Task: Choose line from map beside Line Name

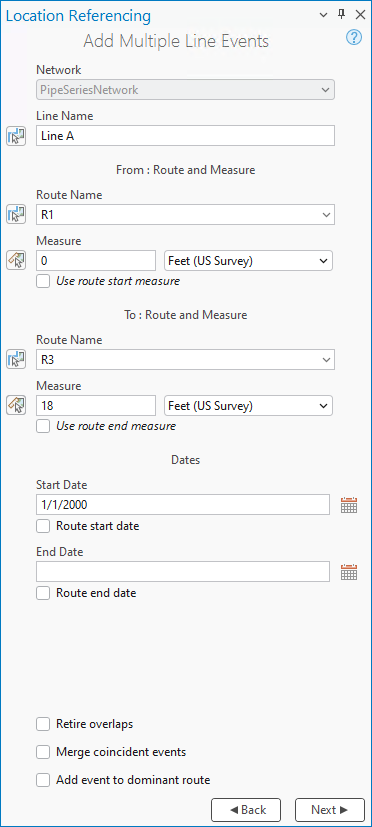Action: click(16, 136)
